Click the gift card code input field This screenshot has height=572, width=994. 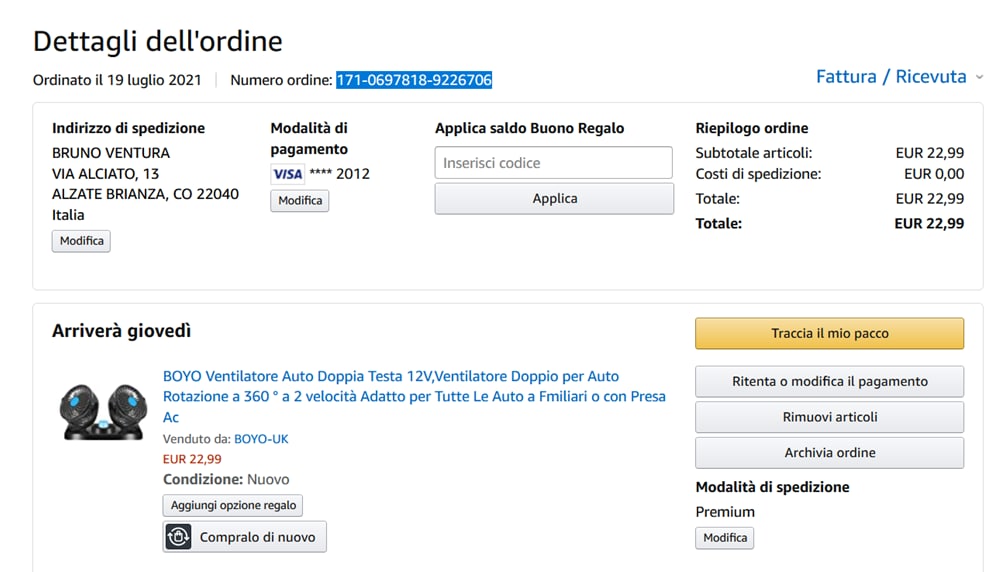click(553, 163)
